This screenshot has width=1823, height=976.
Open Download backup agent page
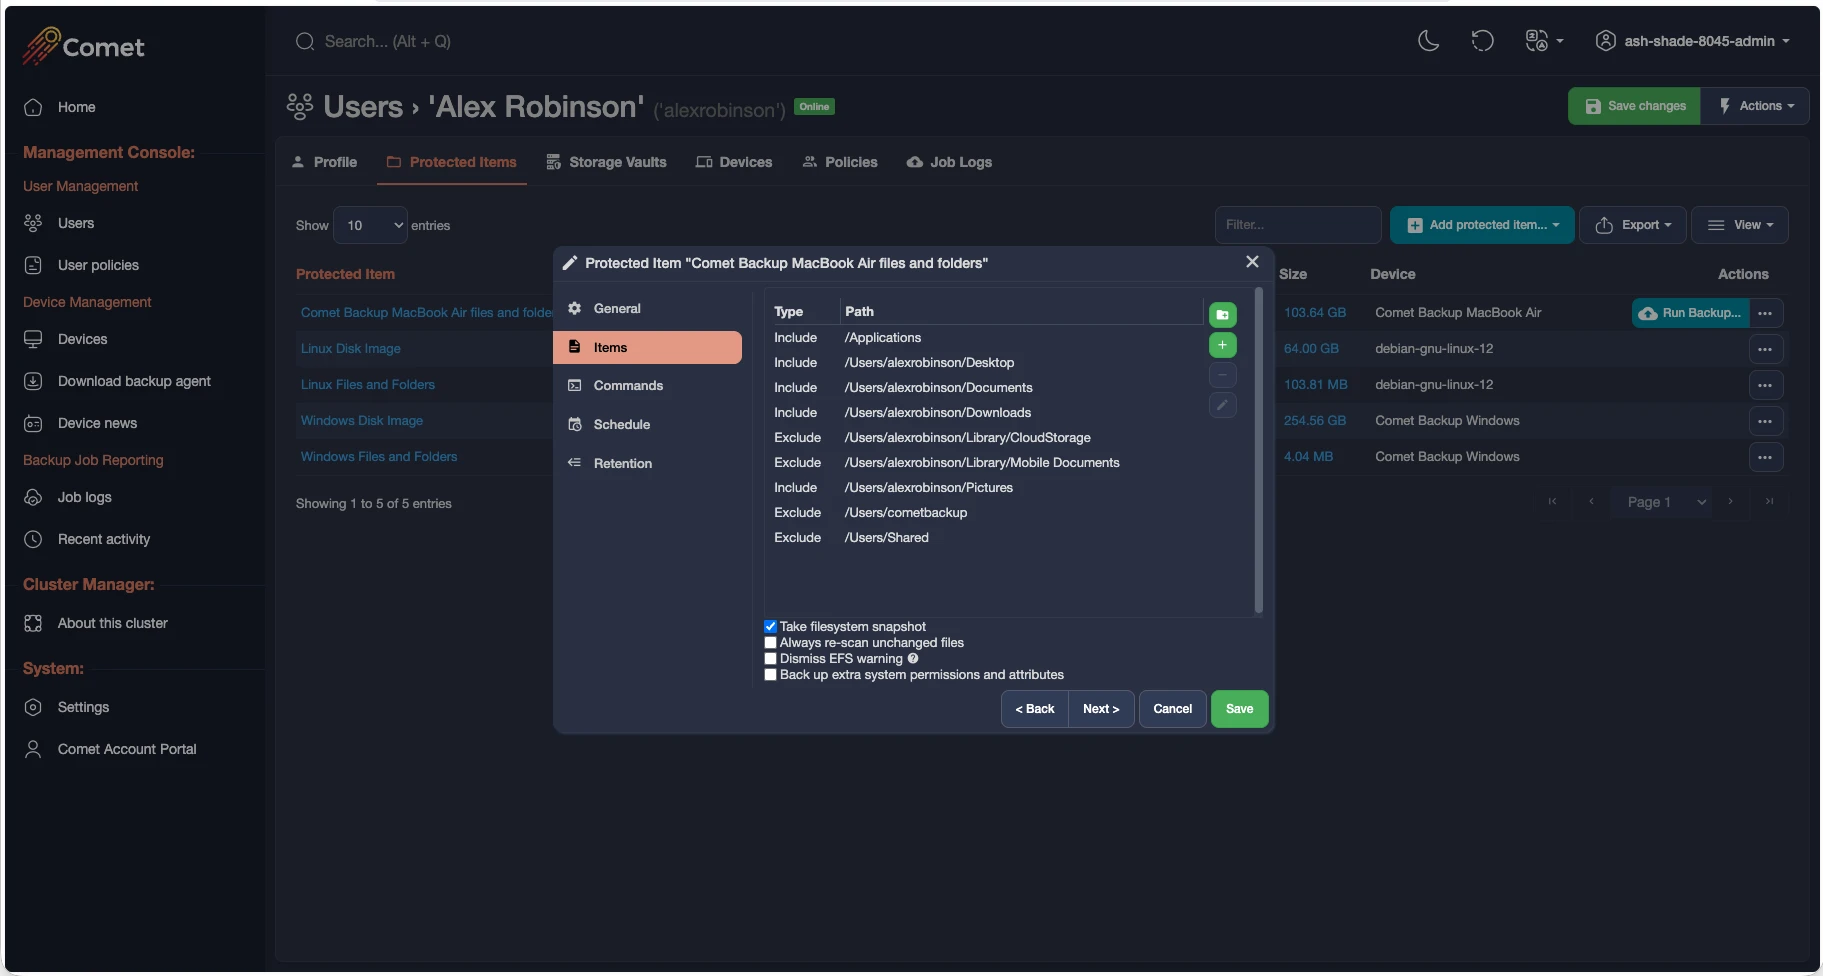tap(117, 381)
